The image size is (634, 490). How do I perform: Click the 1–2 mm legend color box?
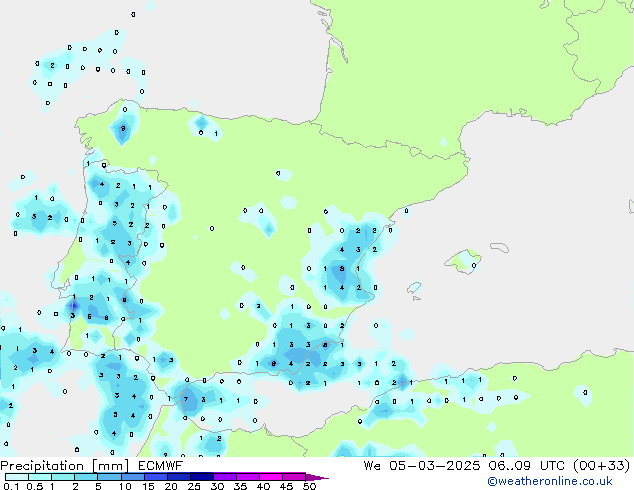point(63,477)
